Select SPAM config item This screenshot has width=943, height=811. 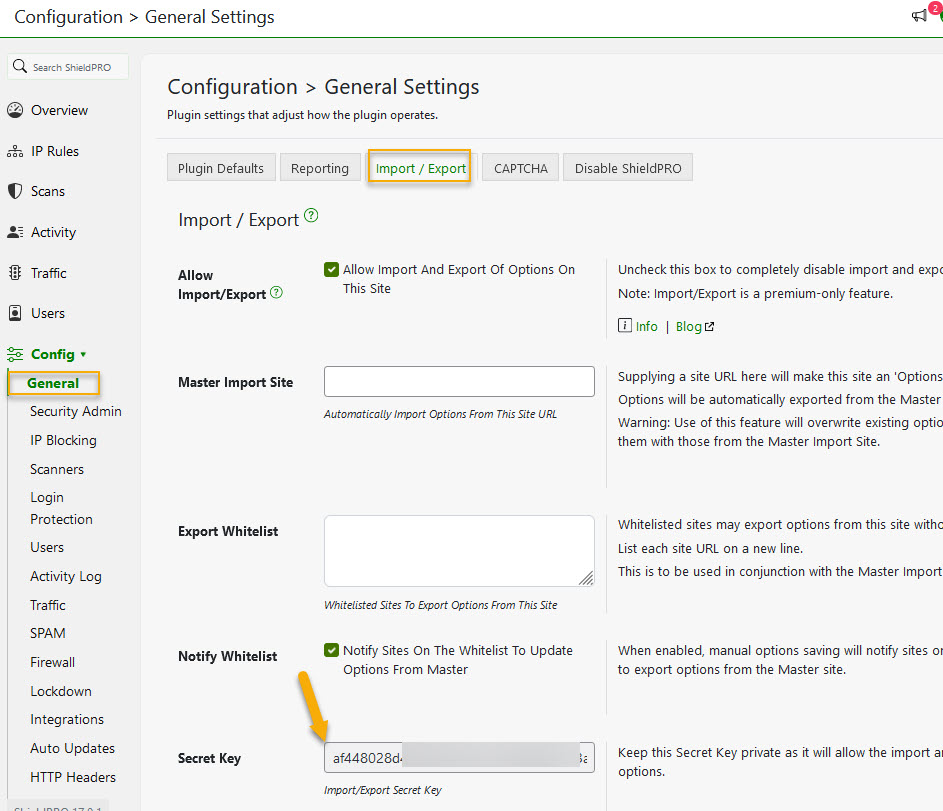(48, 633)
